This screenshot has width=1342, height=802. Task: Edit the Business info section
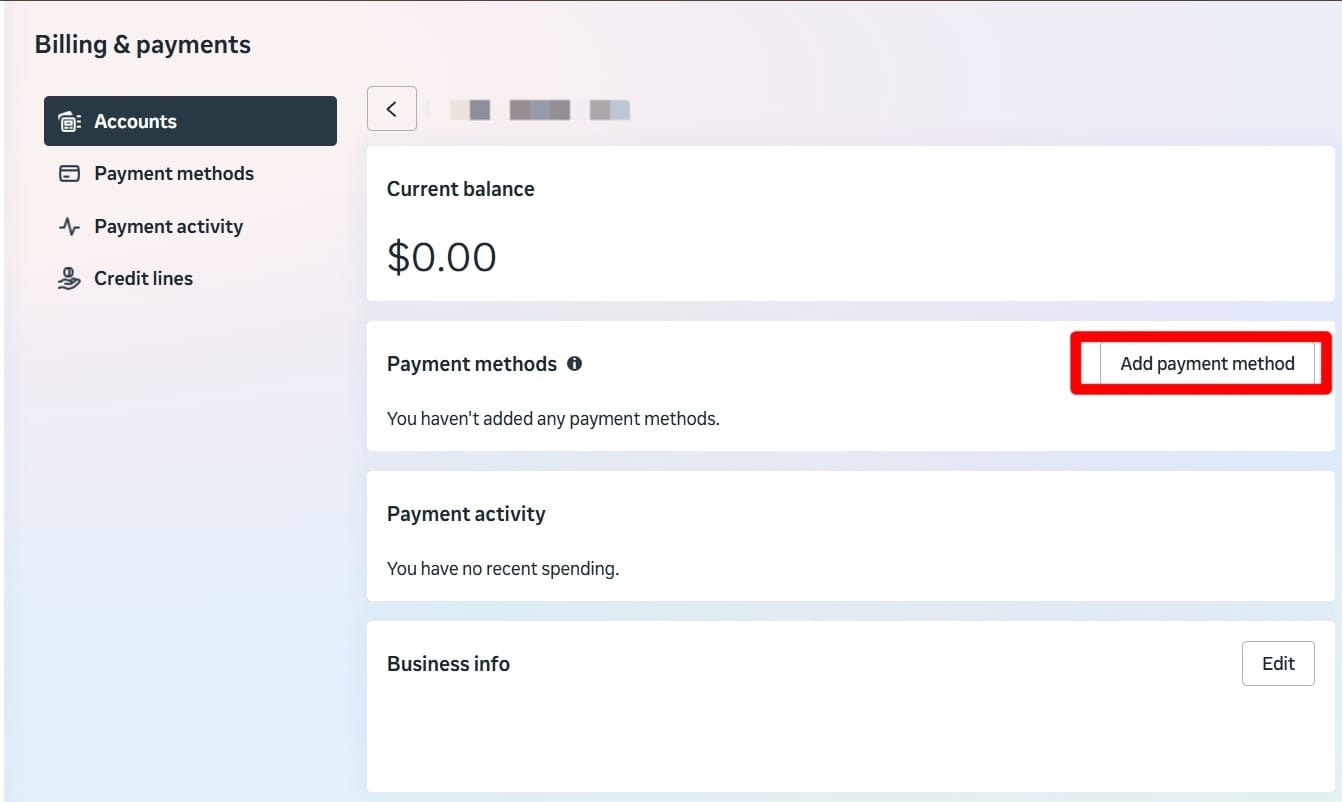click(x=1278, y=664)
